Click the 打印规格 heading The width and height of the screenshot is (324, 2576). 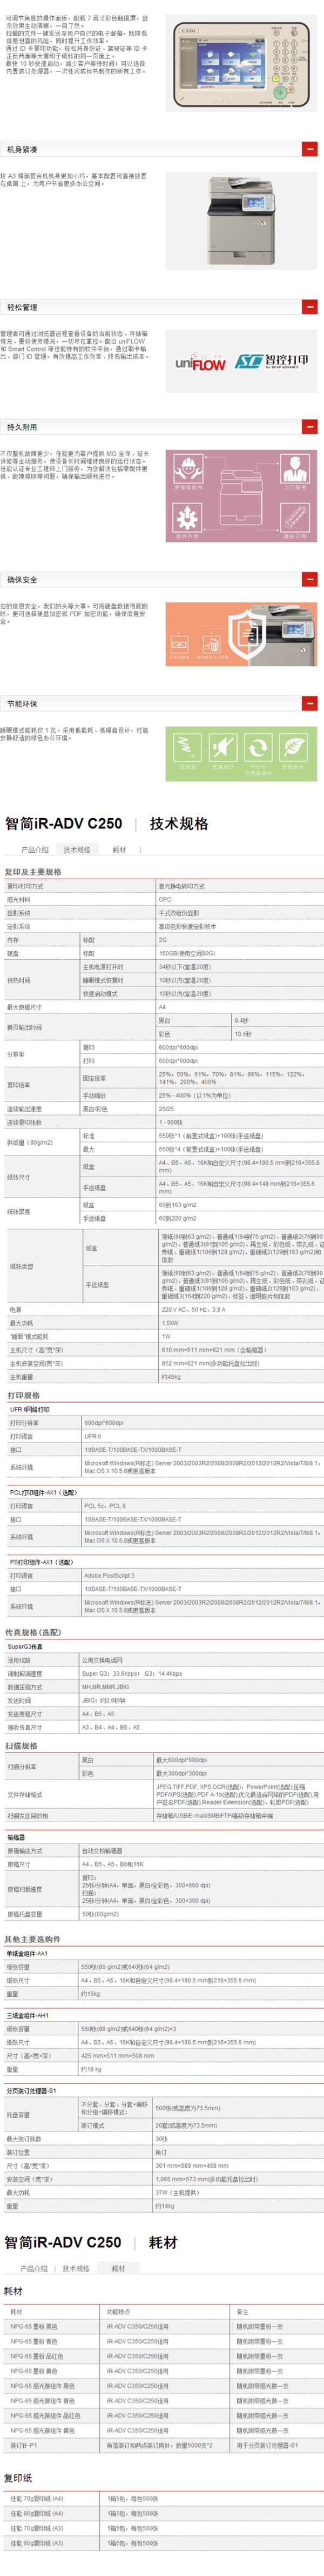[24, 1395]
